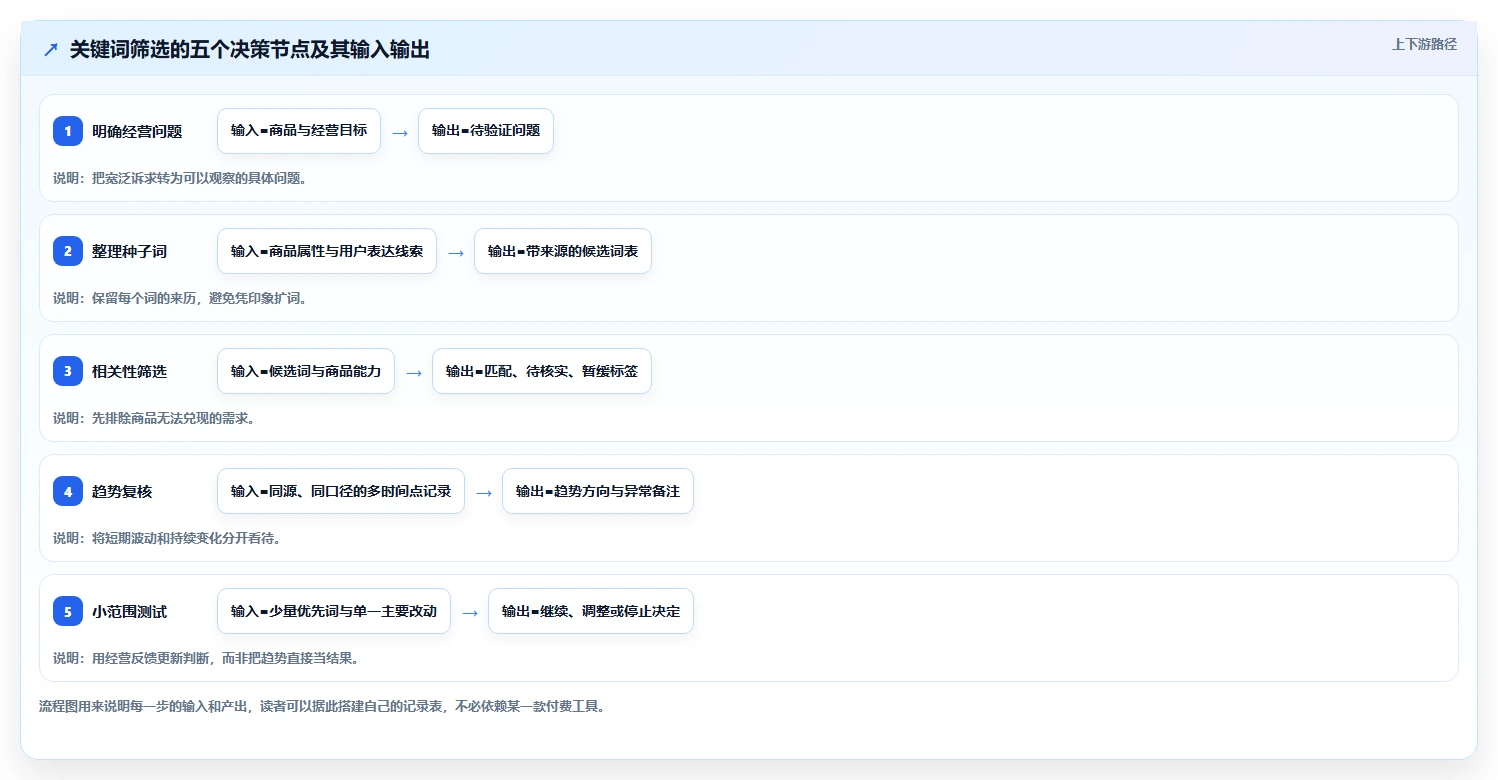Click the step title 整理种子词
1498x780 pixels.
point(130,251)
